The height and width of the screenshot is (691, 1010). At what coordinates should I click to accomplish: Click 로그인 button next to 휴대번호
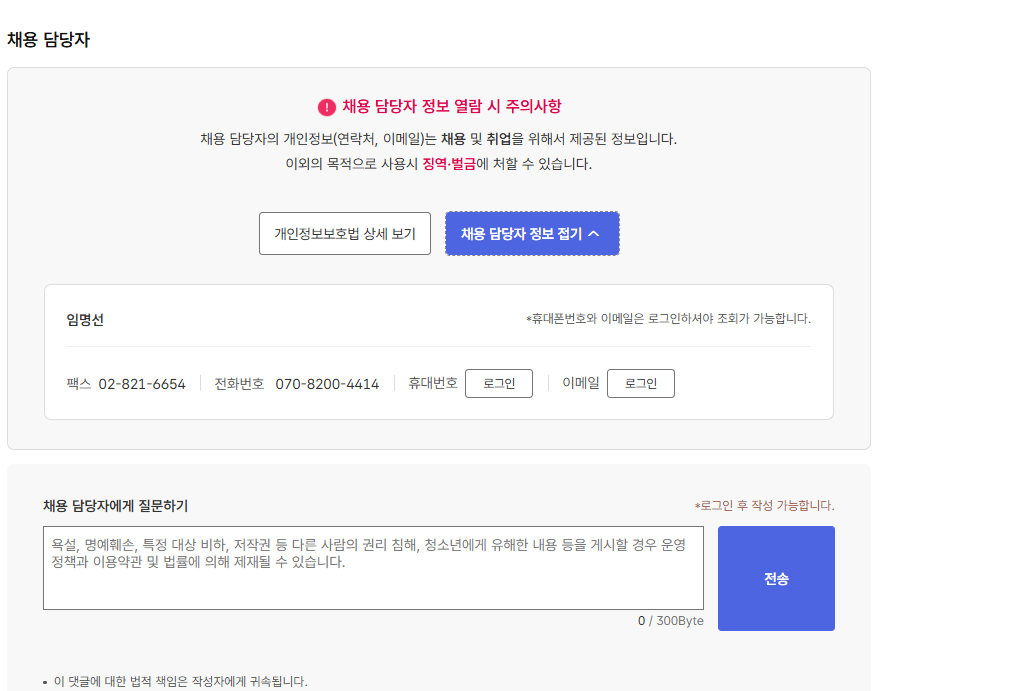coord(499,384)
